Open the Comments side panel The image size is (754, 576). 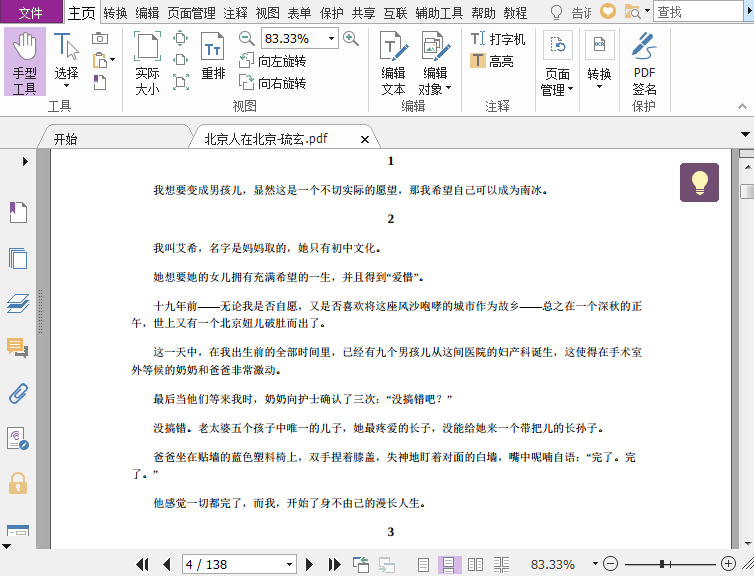[18, 349]
